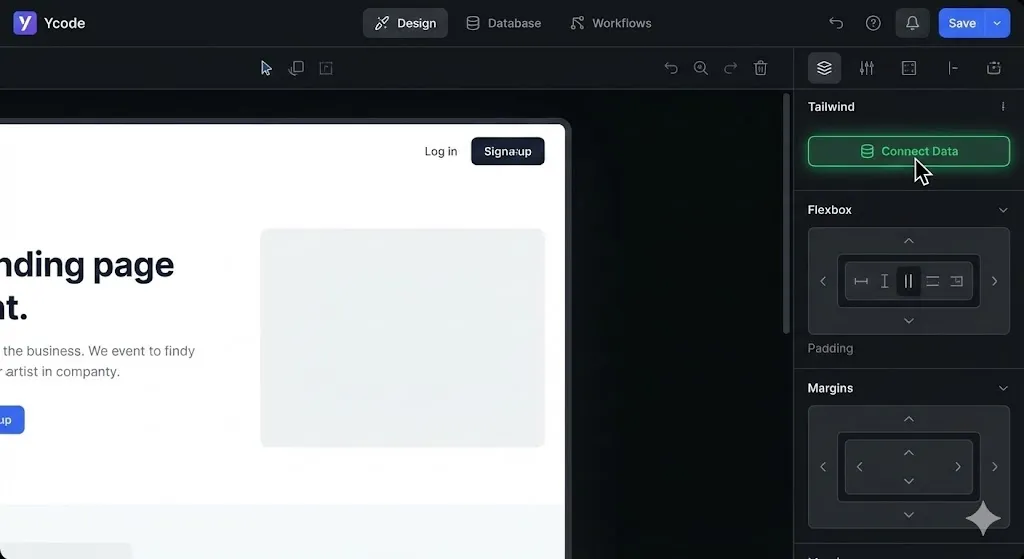Viewport: 1024px width, 559px height.
Task: Open the help question mark icon
Action: pyautogui.click(x=873, y=23)
